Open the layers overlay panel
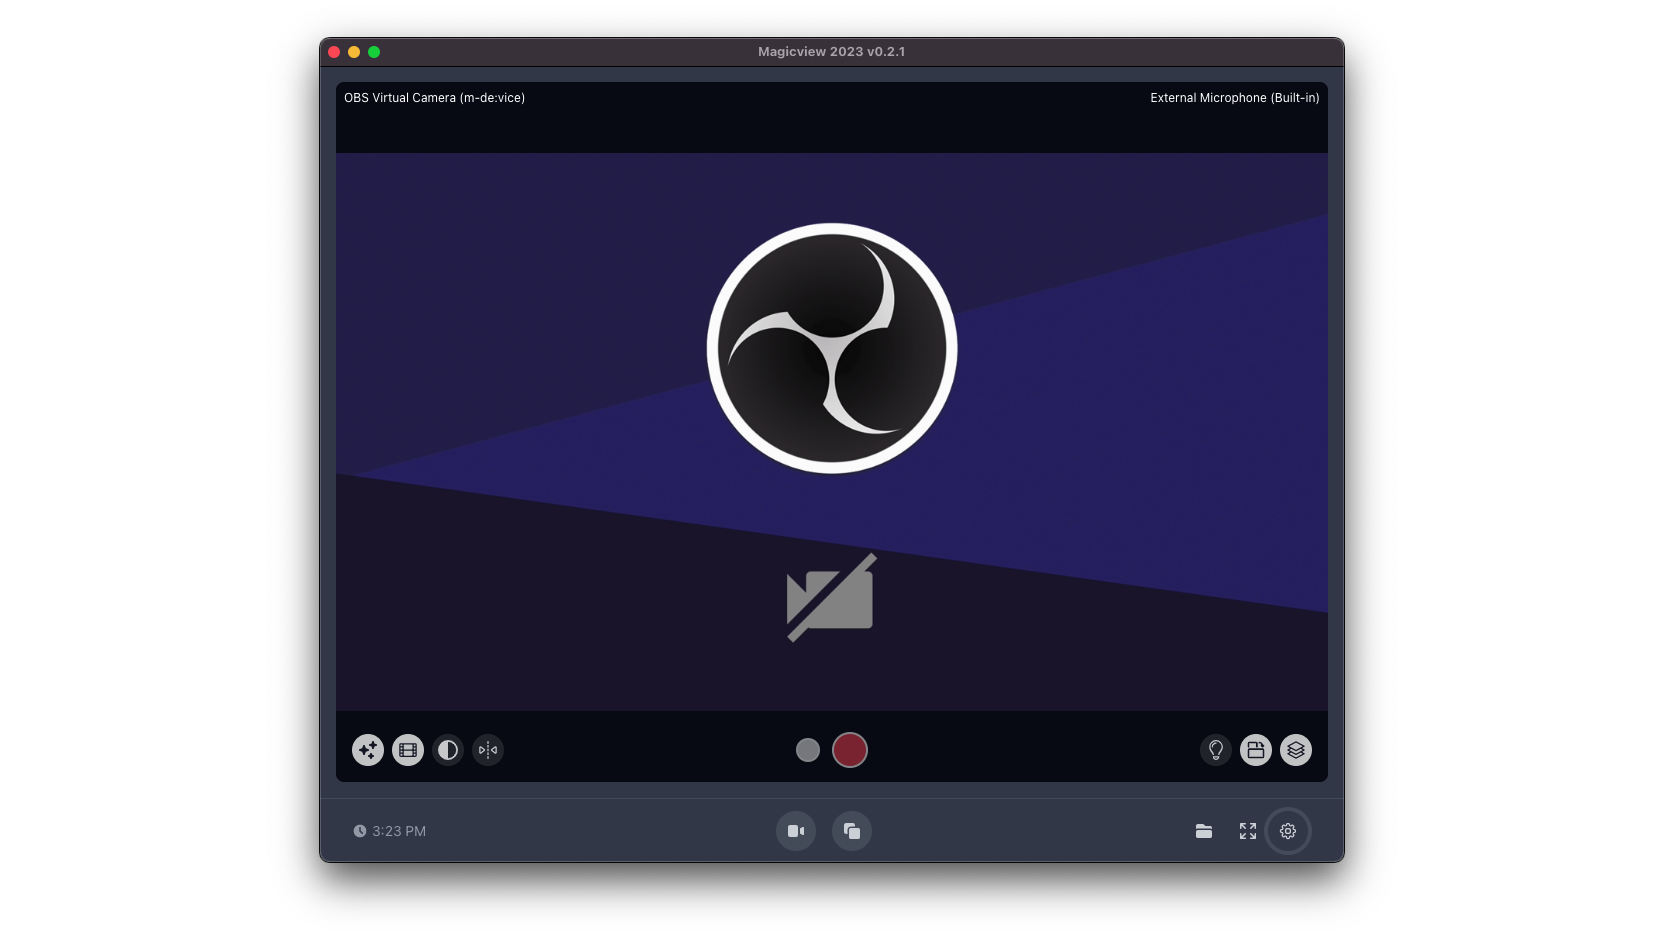 1296,750
